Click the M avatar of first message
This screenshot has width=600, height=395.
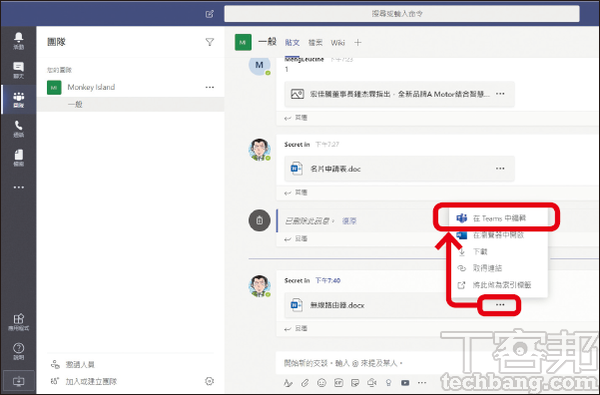[x=259, y=65]
